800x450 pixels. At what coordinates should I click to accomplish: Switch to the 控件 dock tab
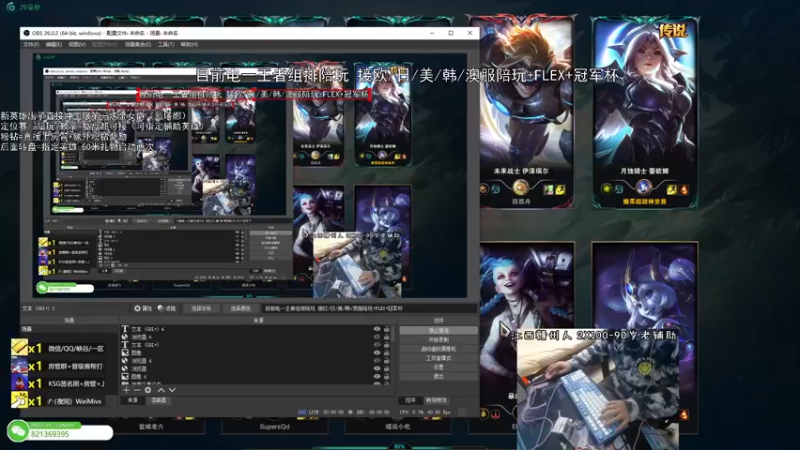(410, 401)
